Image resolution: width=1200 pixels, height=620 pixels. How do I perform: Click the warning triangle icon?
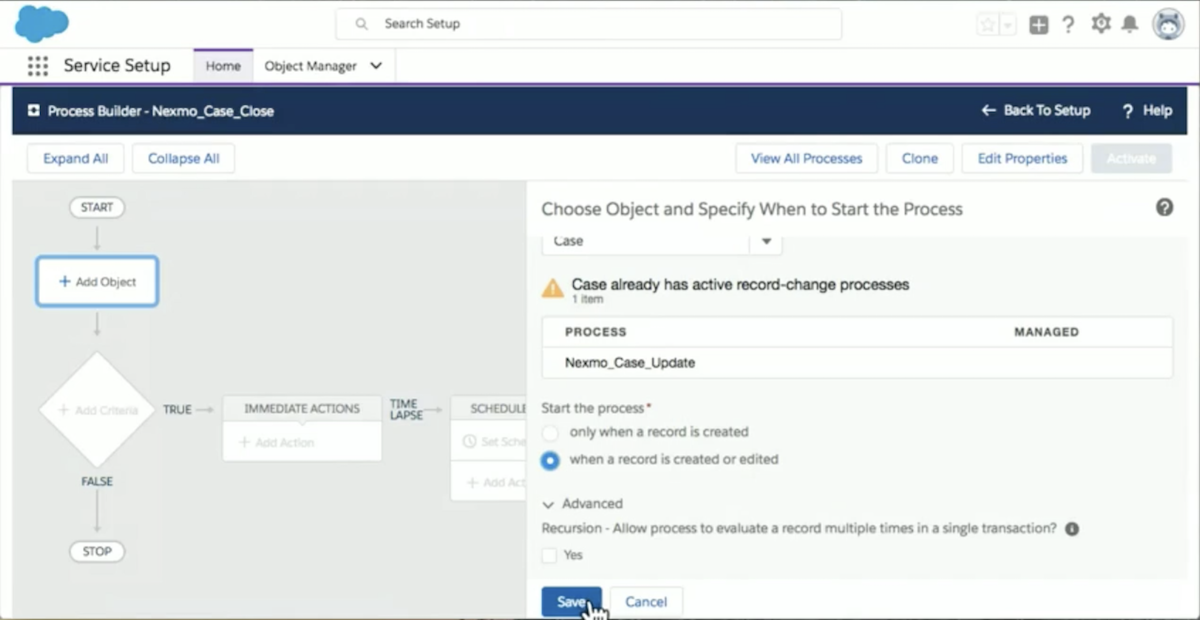click(x=552, y=288)
